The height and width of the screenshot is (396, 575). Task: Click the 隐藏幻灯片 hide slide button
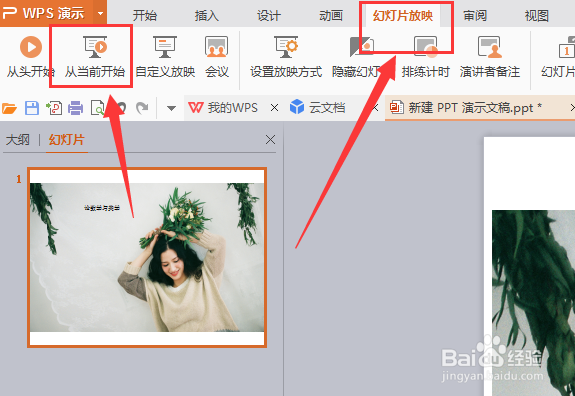tap(361, 56)
